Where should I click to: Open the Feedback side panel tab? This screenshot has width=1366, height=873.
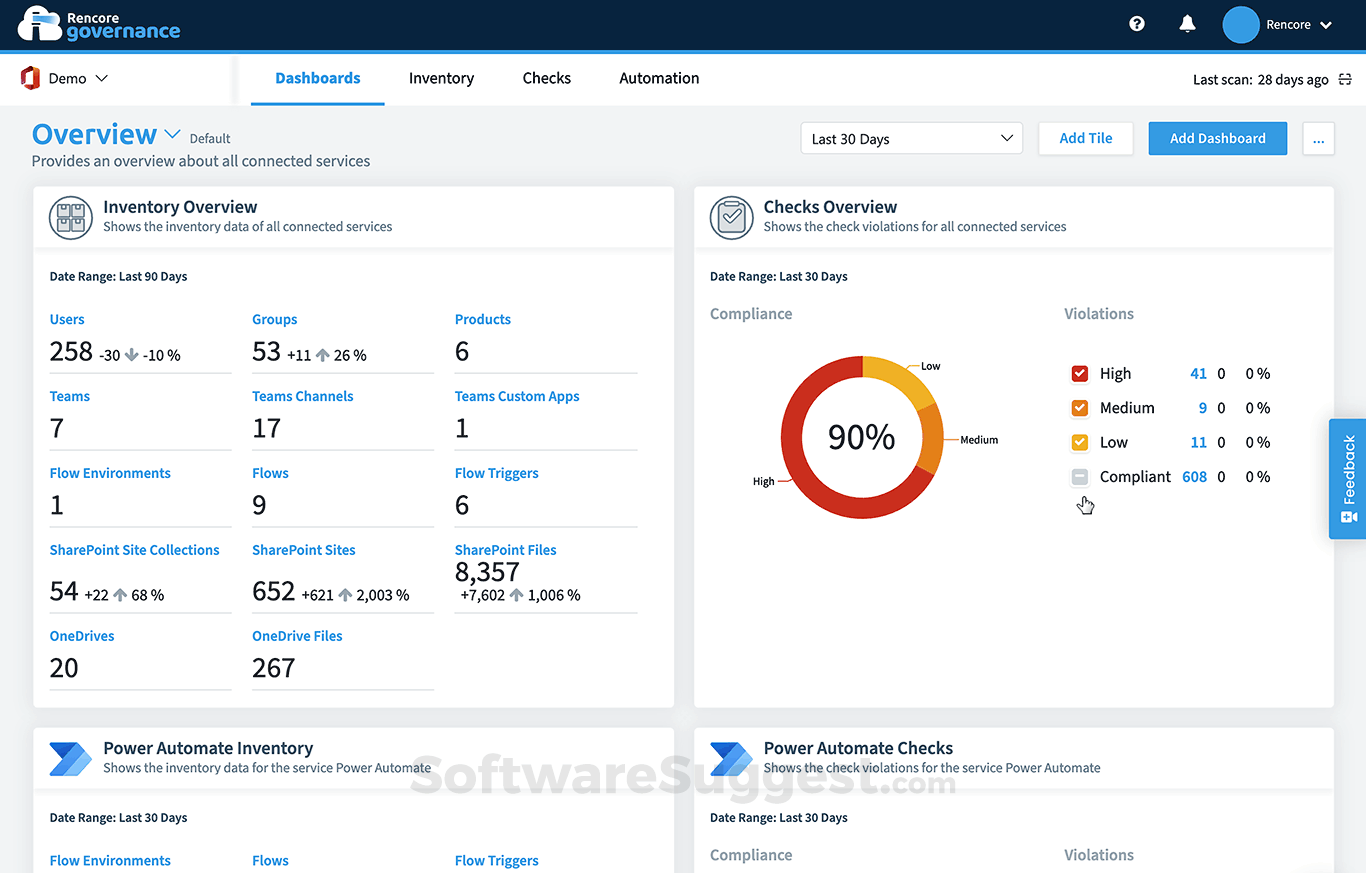1347,479
